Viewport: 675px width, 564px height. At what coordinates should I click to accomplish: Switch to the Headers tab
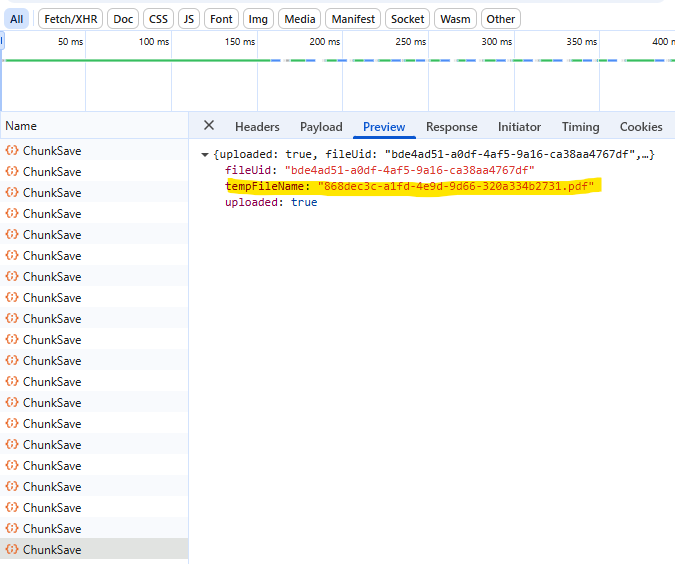pos(257,127)
